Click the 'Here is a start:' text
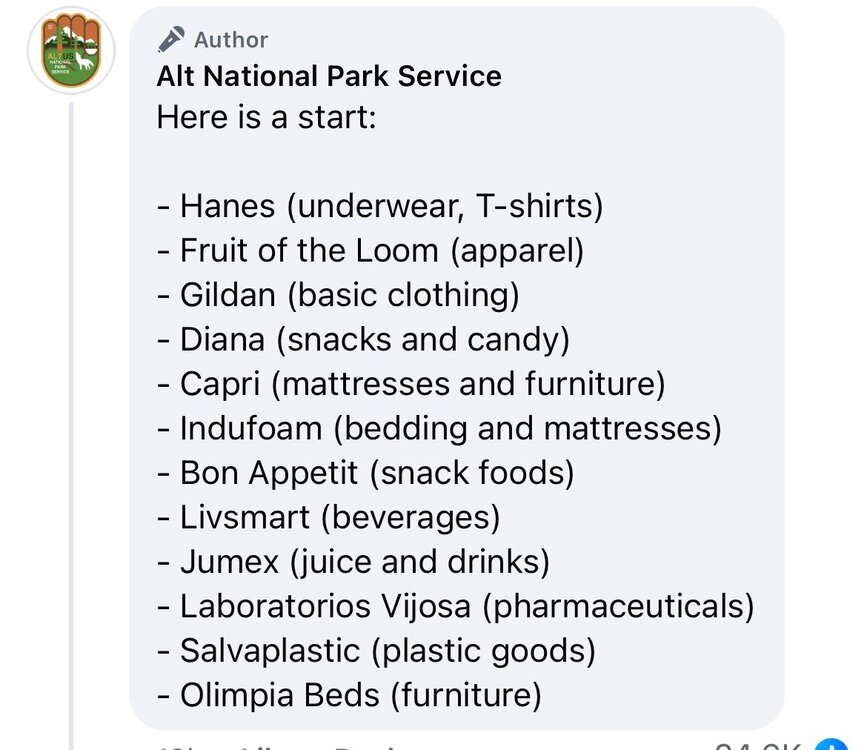This screenshot has height=750, width=867. 266,117
